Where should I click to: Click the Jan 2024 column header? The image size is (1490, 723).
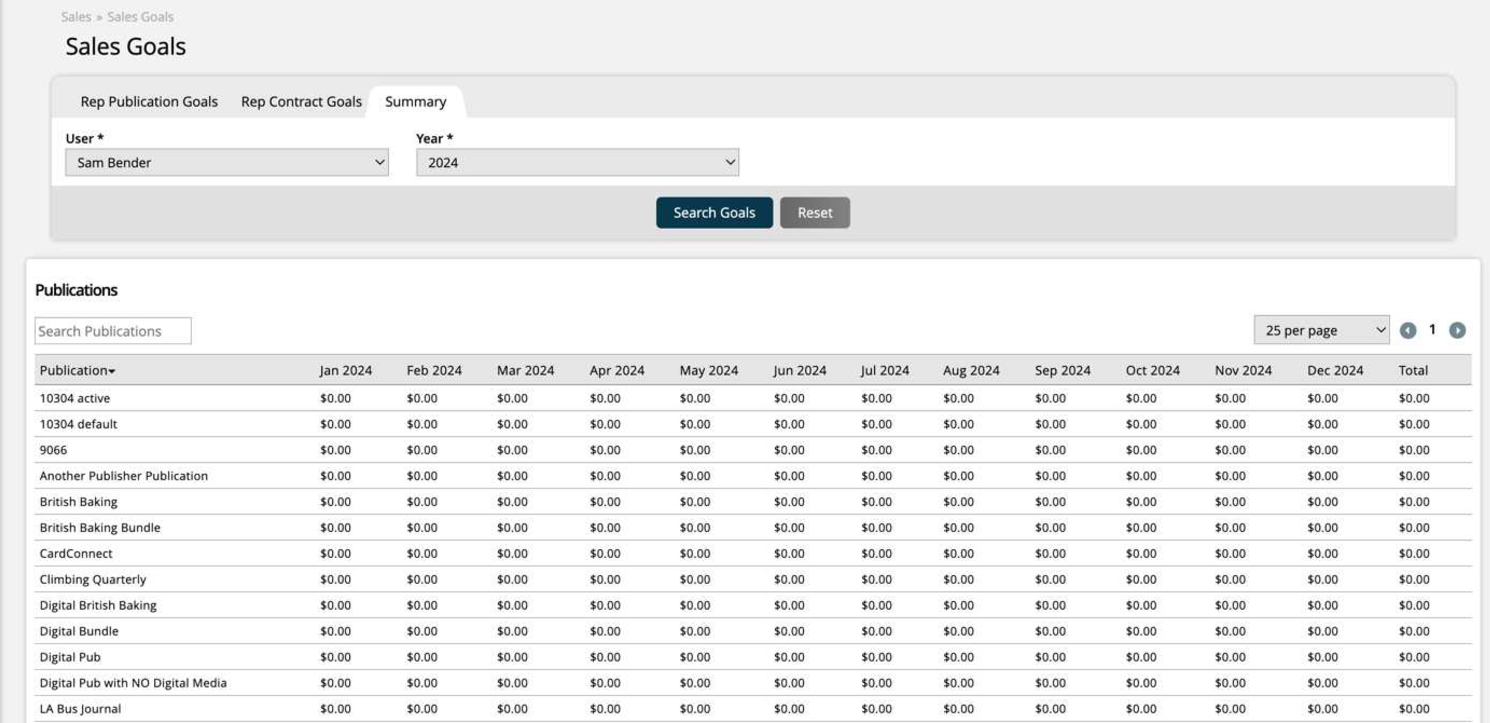[x=345, y=370]
